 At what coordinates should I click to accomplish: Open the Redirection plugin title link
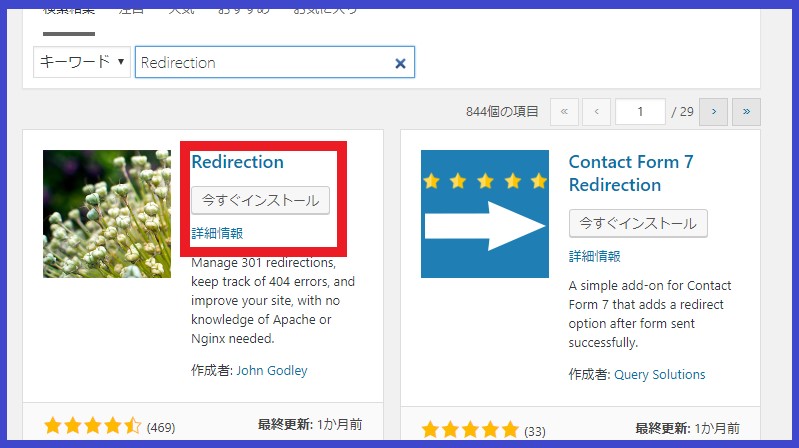point(237,162)
